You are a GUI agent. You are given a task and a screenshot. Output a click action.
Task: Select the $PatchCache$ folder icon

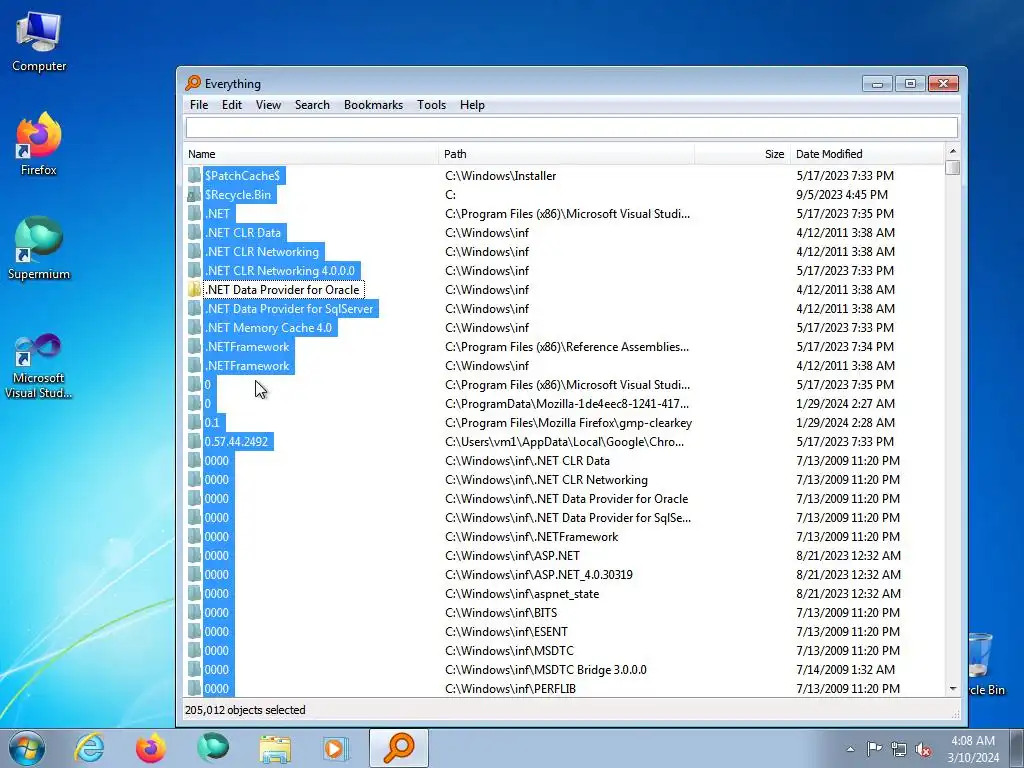pyautogui.click(x=194, y=176)
